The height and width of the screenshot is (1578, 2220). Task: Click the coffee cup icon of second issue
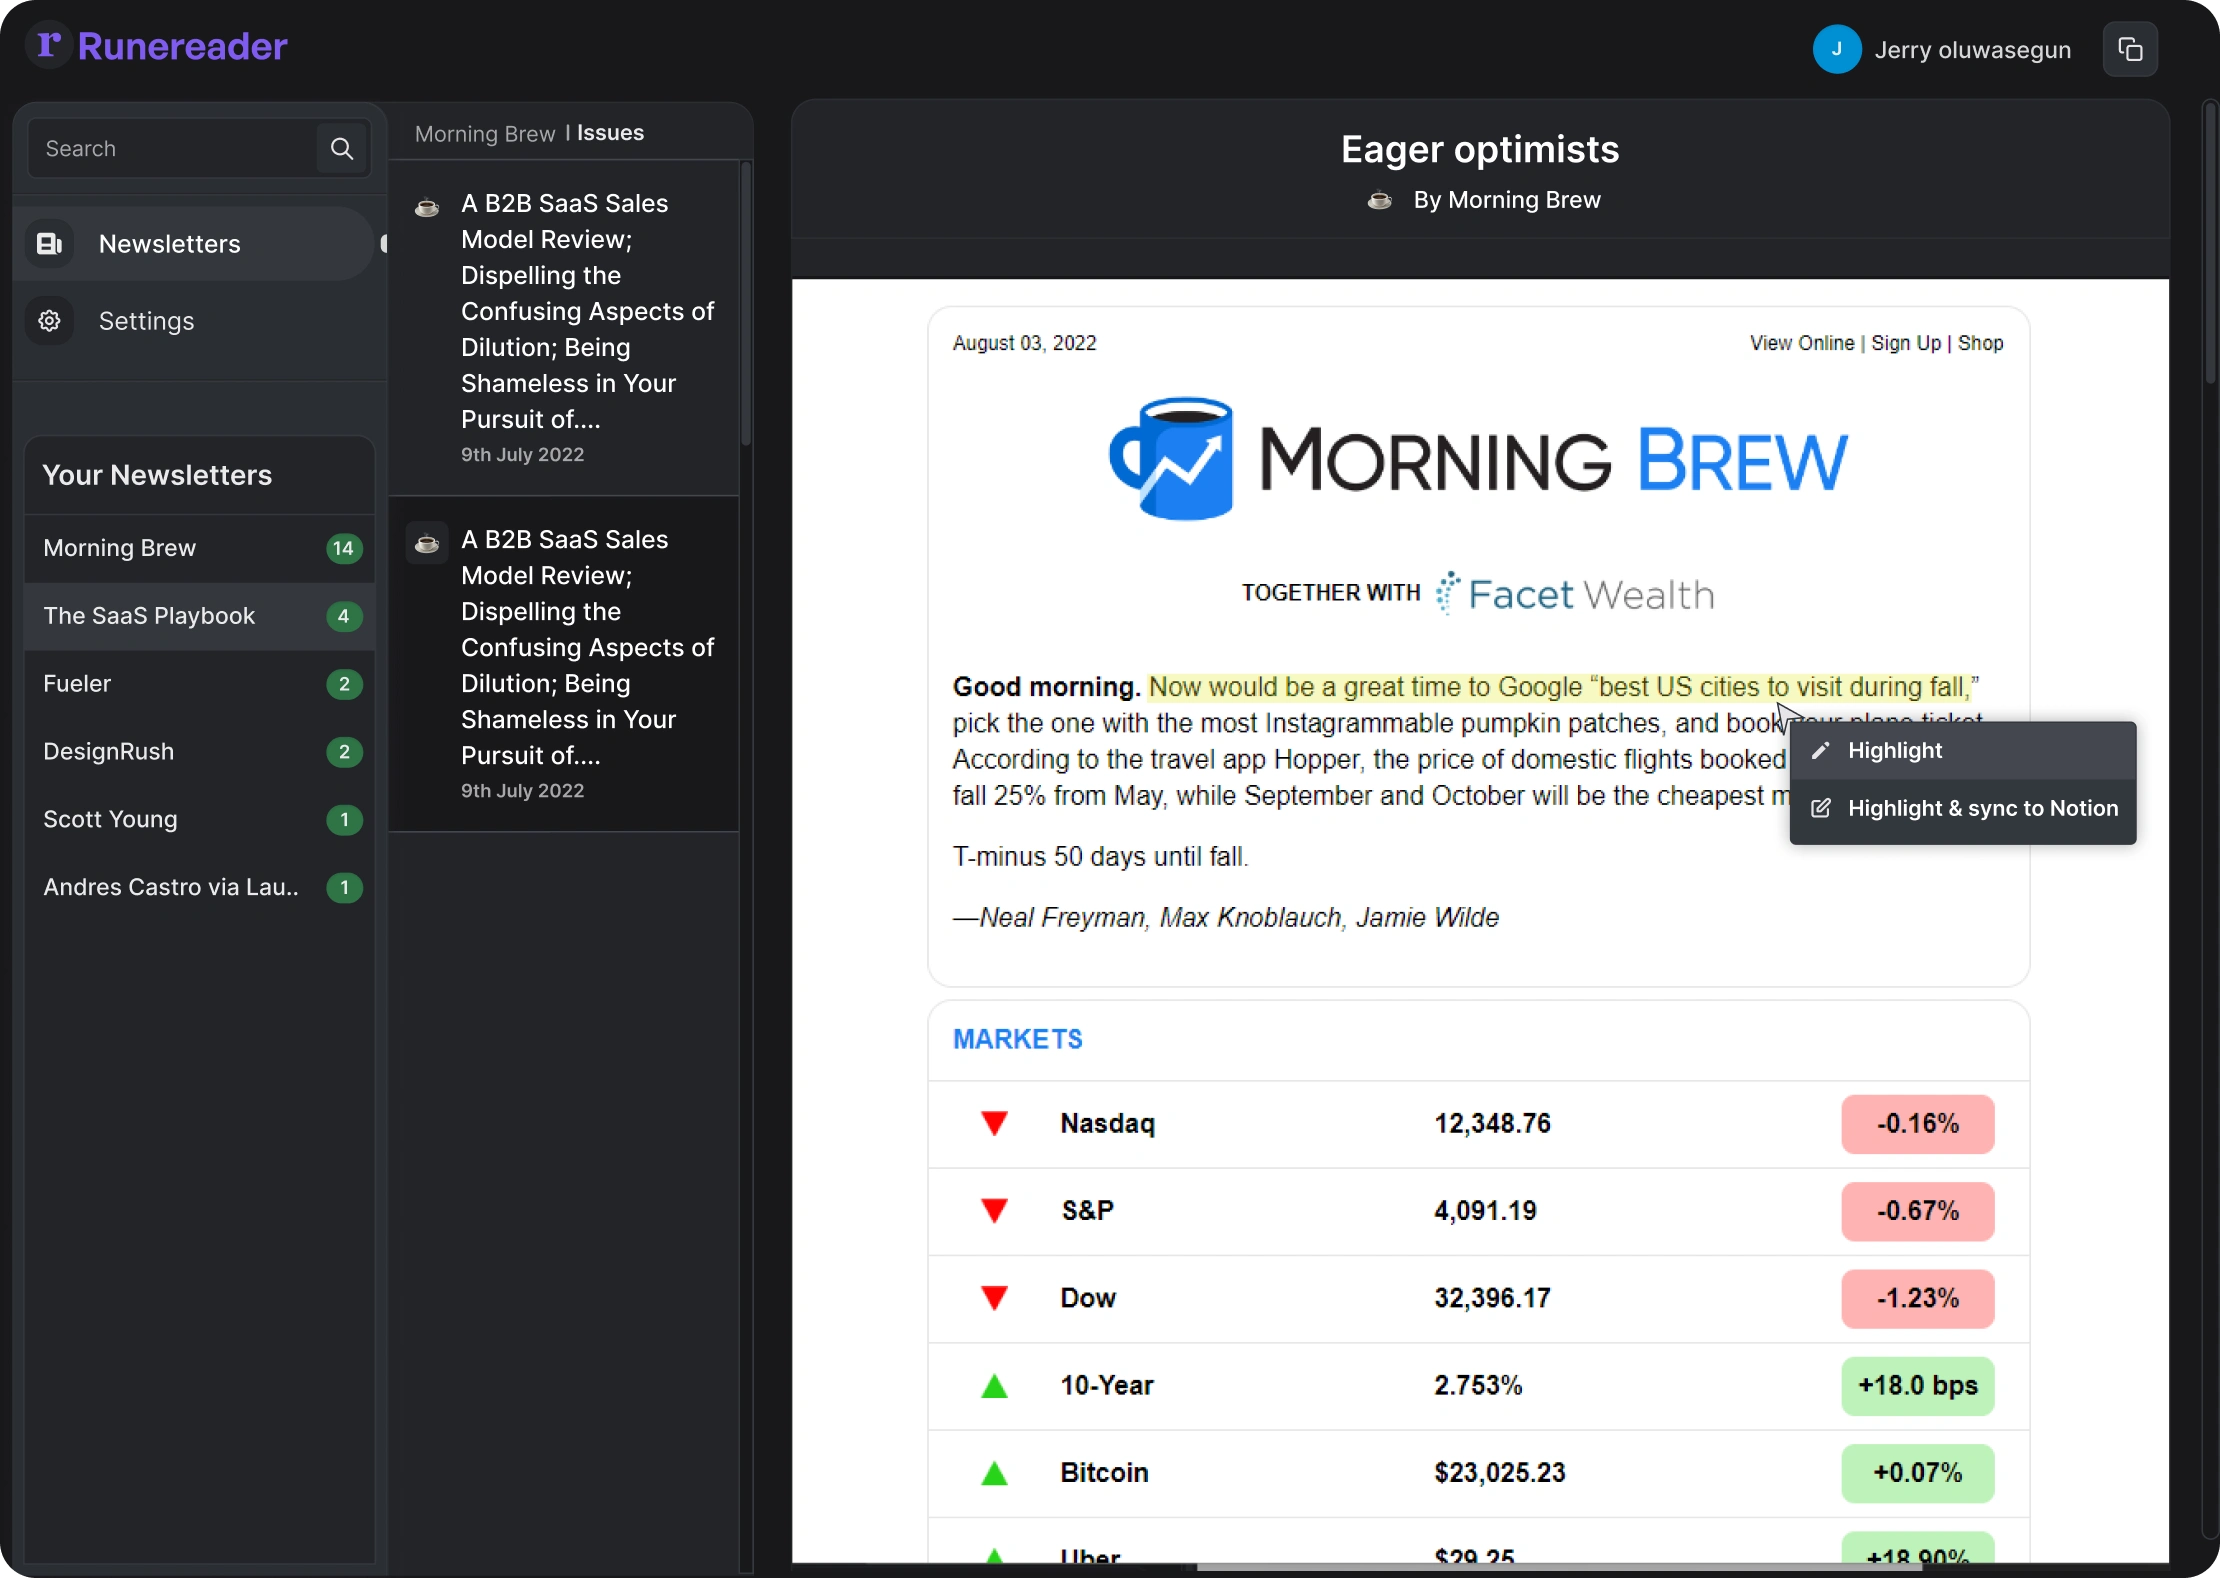click(x=427, y=544)
